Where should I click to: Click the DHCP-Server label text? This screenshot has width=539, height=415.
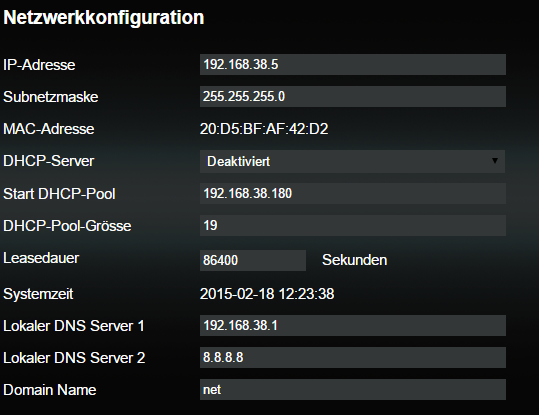(x=48, y=161)
